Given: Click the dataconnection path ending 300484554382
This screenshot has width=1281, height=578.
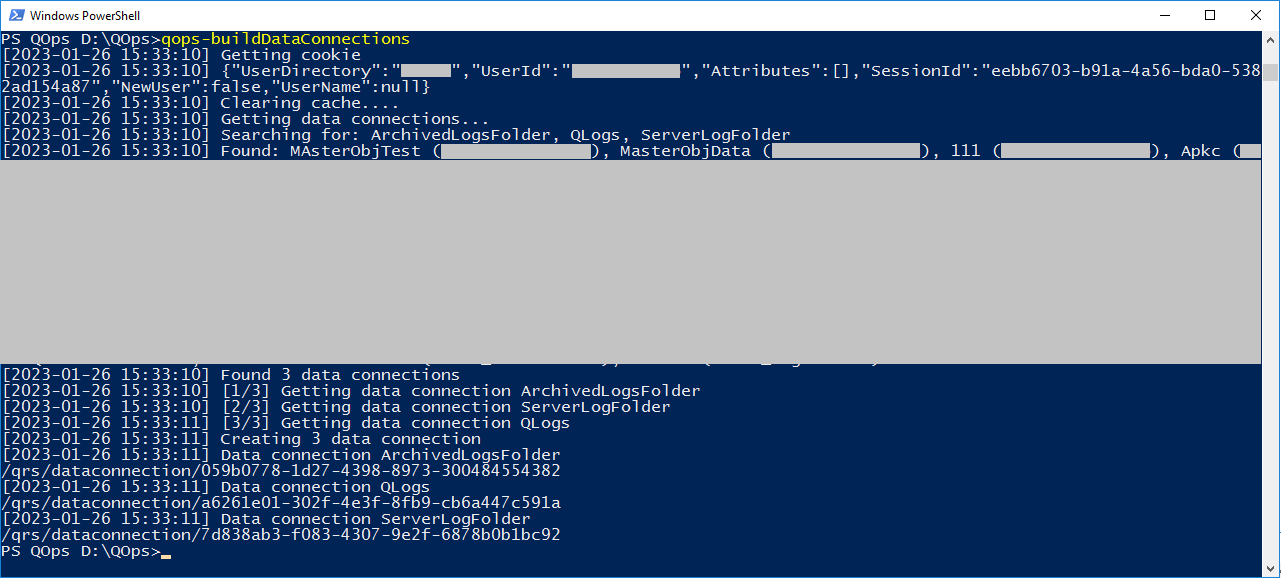Looking at the screenshot, I should click(281, 471).
